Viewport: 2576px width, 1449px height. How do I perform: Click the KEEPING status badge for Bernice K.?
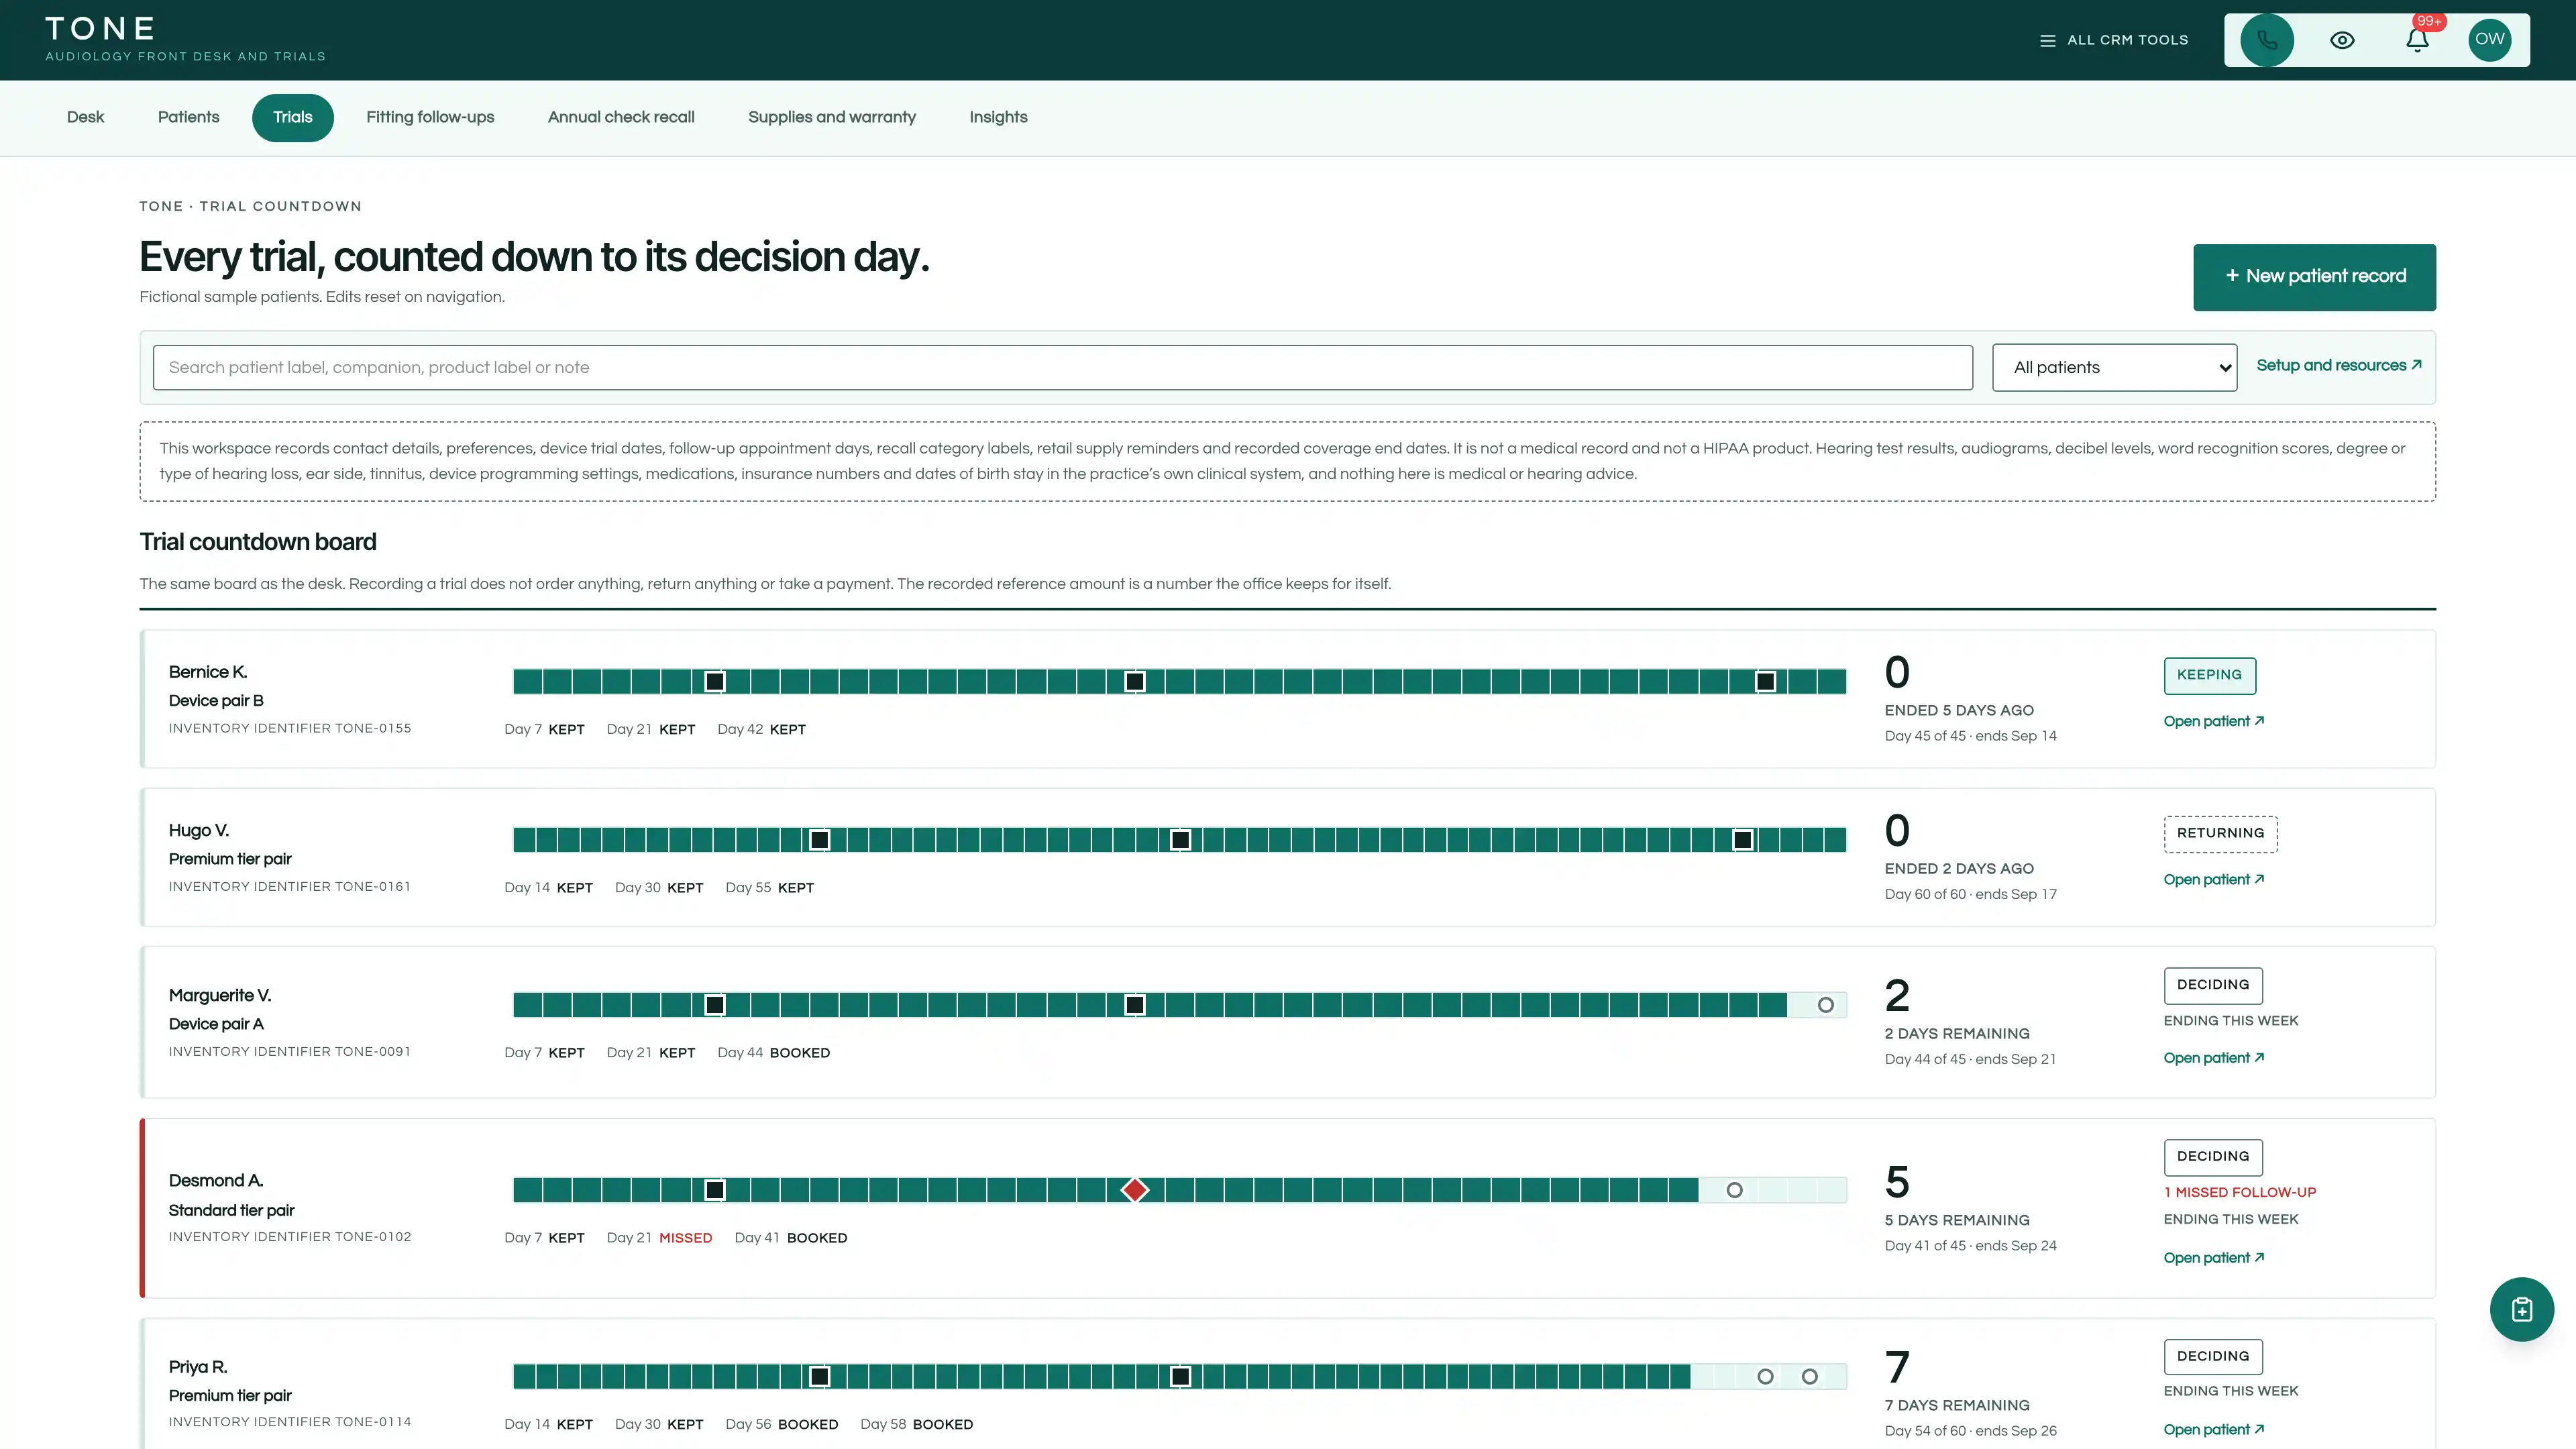point(2209,675)
